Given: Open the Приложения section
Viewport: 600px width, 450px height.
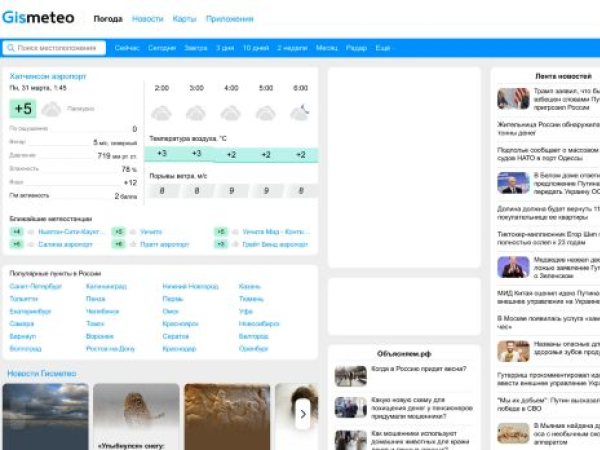Looking at the screenshot, I should coord(230,19).
